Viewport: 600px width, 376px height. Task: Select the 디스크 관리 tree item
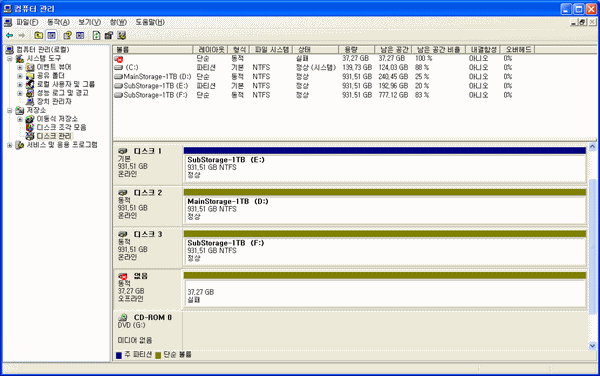click(x=54, y=136)
